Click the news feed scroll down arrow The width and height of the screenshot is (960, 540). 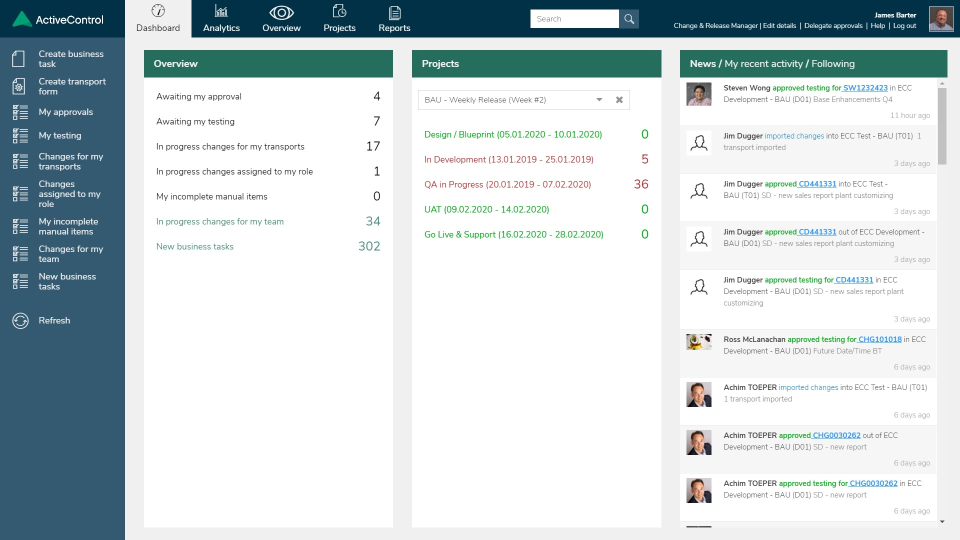942,522
